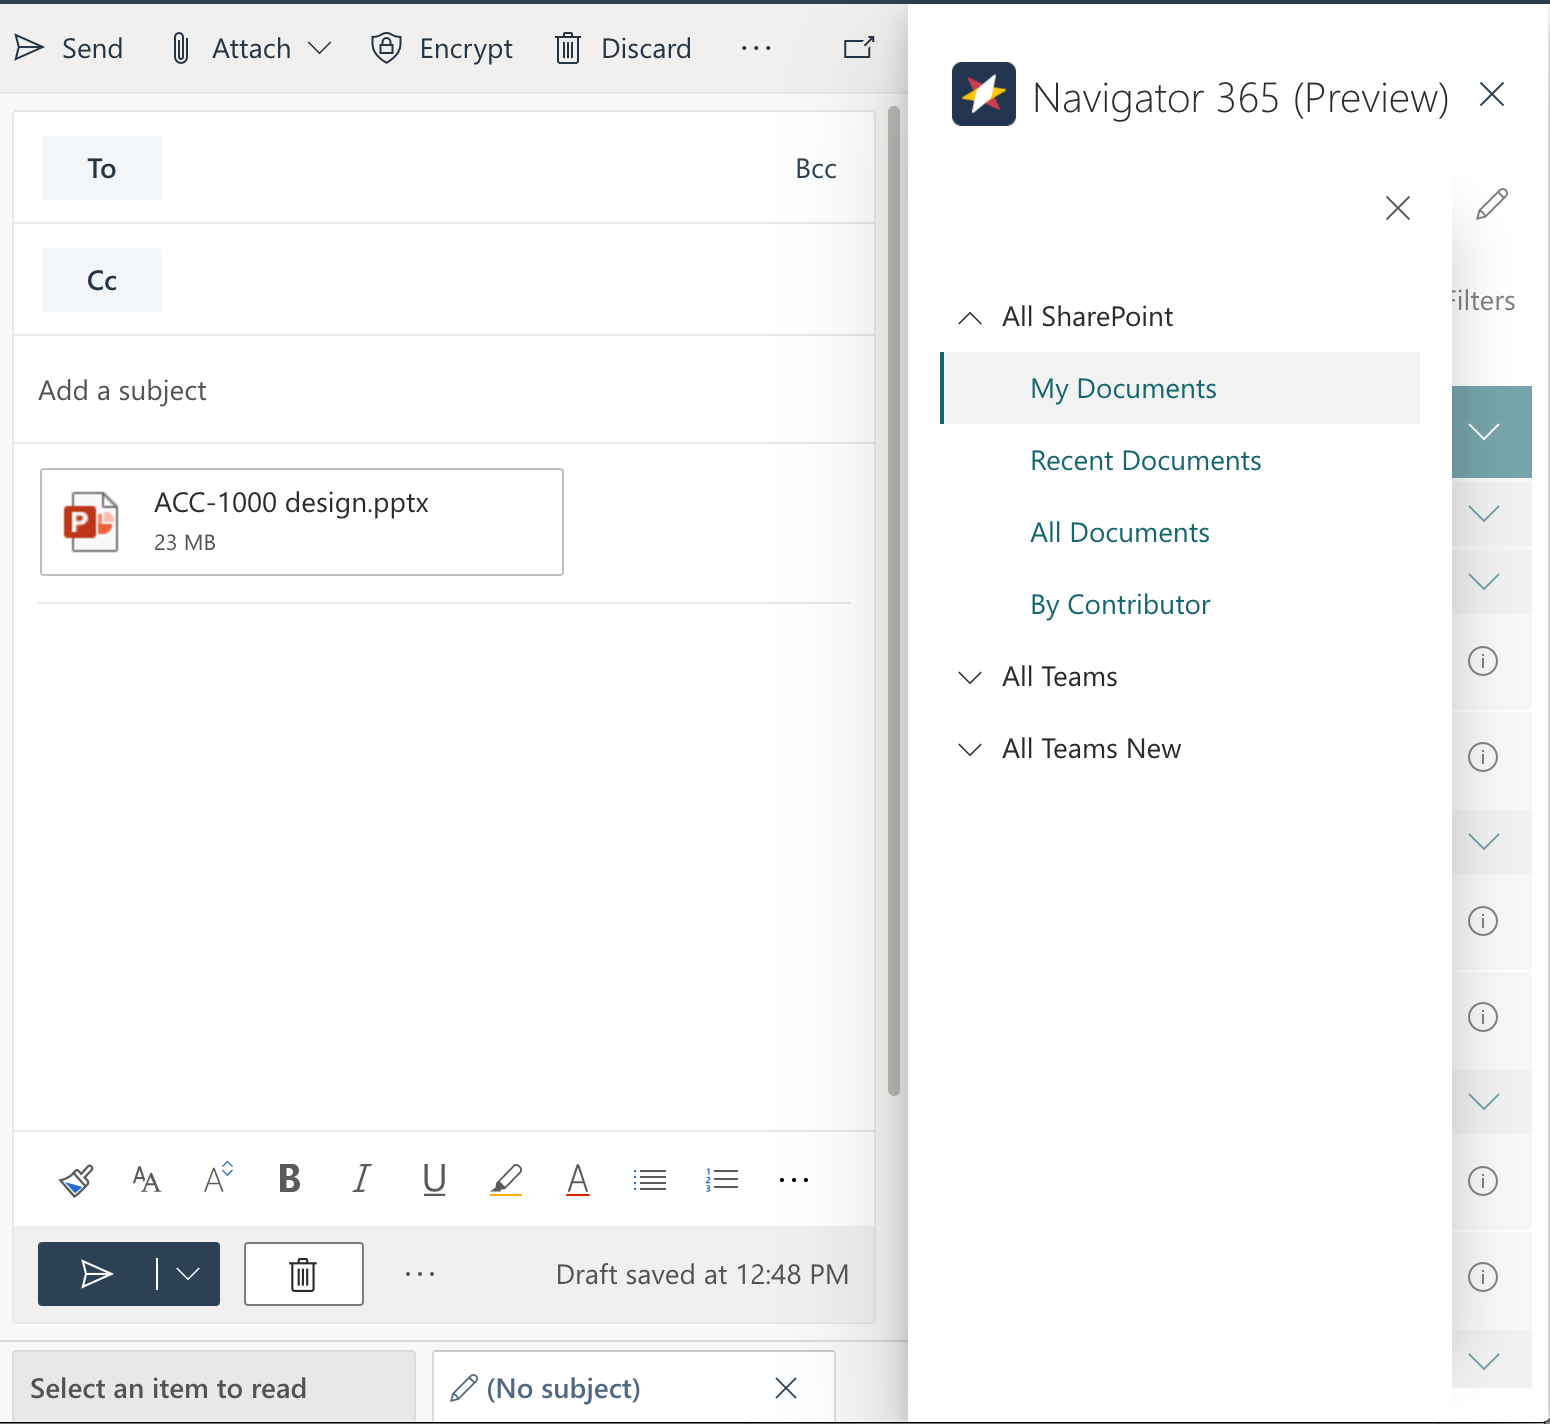This screenshot has width=1550, height=1424.
Task: Open the top toolbar more options ellipsis
Action: [x=756, y=48]
